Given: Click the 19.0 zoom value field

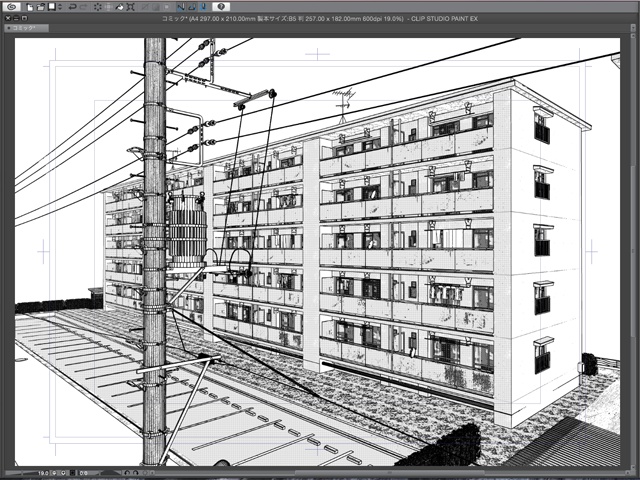Looking at the screenshot, I should (x=44, y=473).
